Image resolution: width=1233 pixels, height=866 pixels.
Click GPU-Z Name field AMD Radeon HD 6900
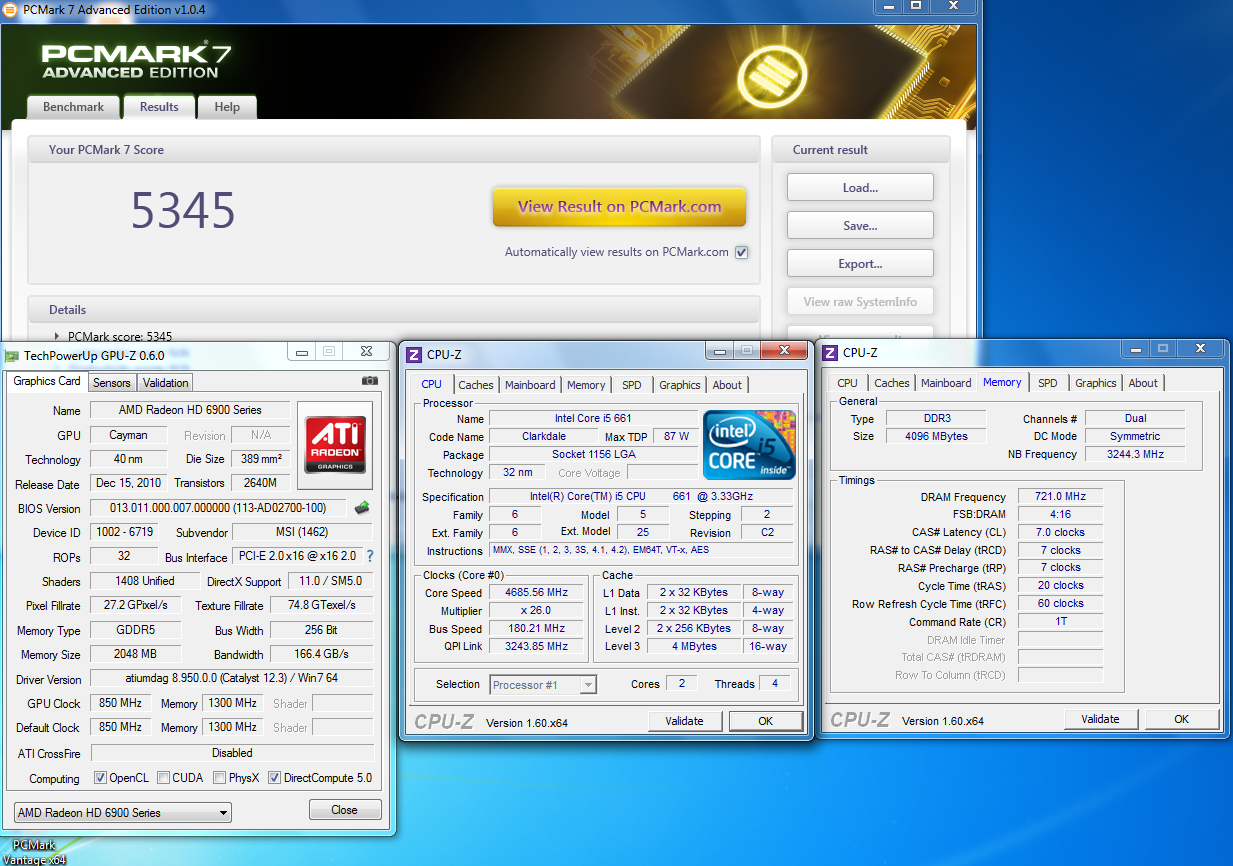point(190,410)
